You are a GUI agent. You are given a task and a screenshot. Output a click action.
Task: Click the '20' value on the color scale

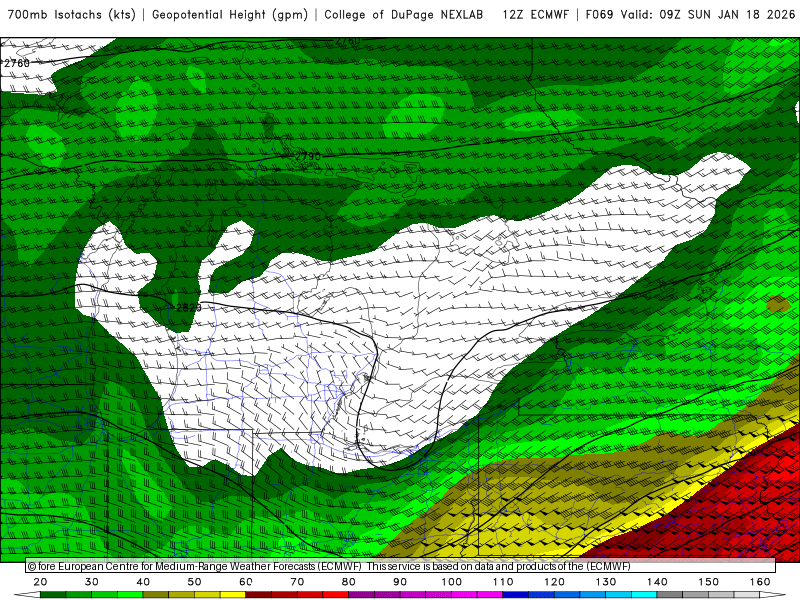point(40,582)
